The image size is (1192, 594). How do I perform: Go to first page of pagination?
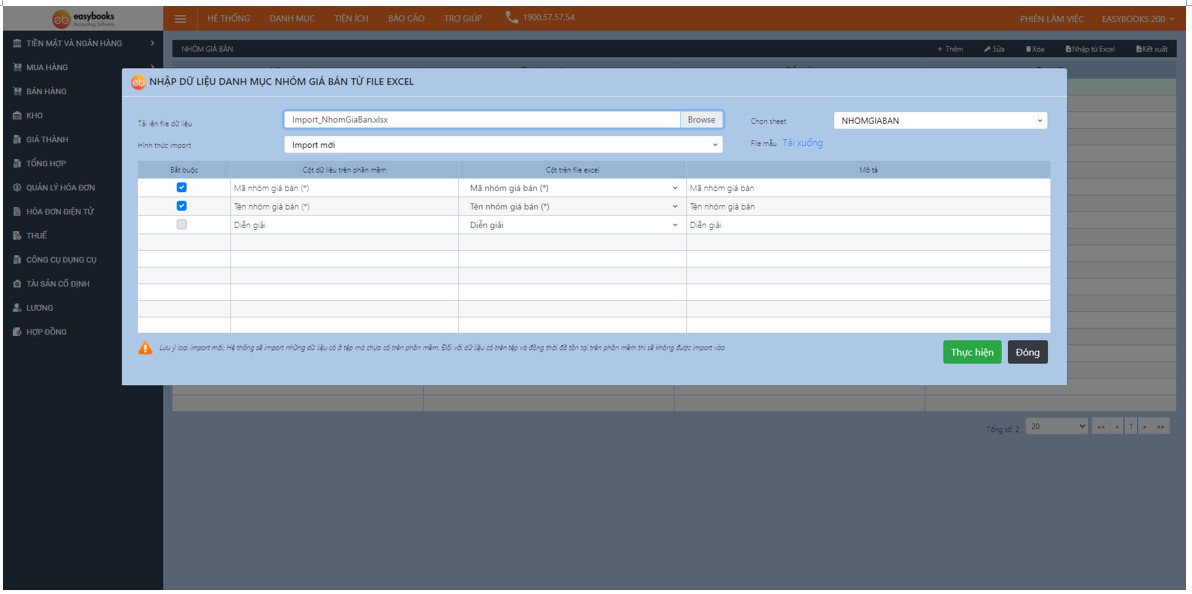point(1100,427)
